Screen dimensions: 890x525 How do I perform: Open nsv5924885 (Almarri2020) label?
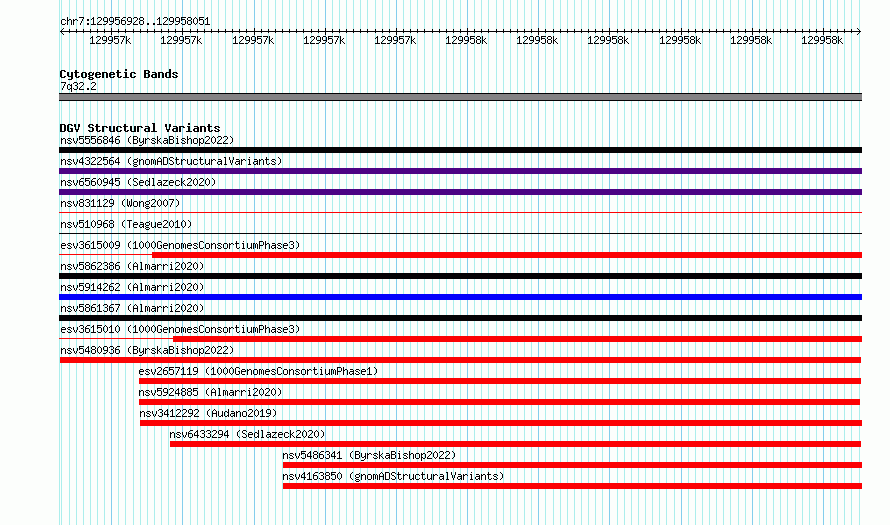pyautogui.click(x=210, y=392)
